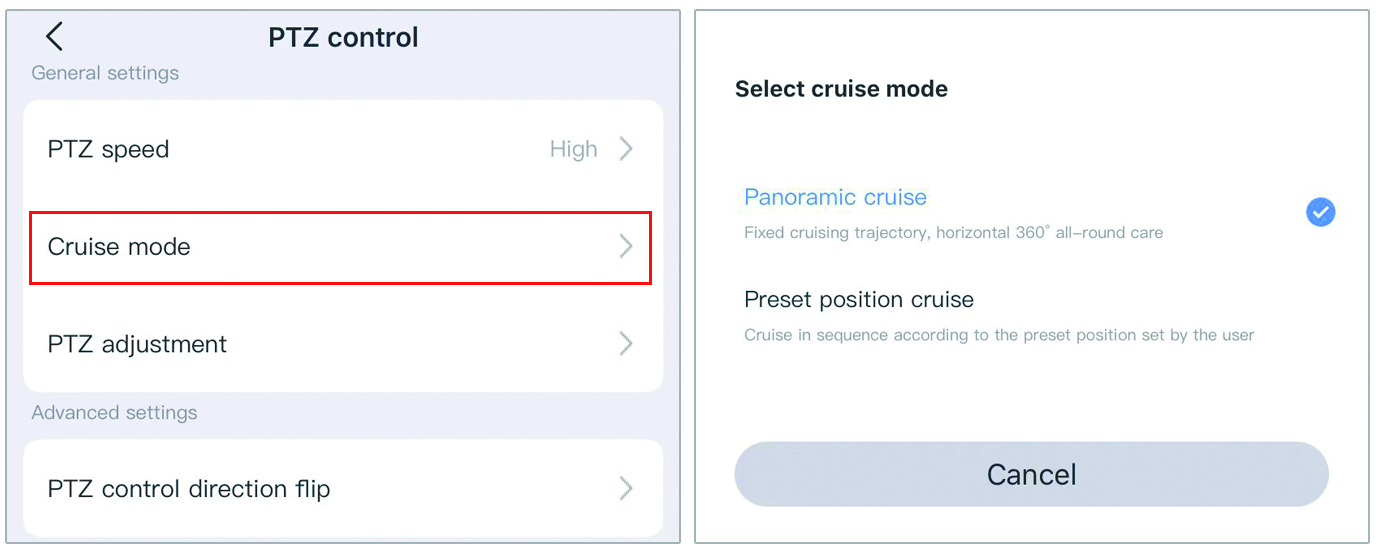
Task: Open PTZ control direction flip setting
Action: [343, 488]
